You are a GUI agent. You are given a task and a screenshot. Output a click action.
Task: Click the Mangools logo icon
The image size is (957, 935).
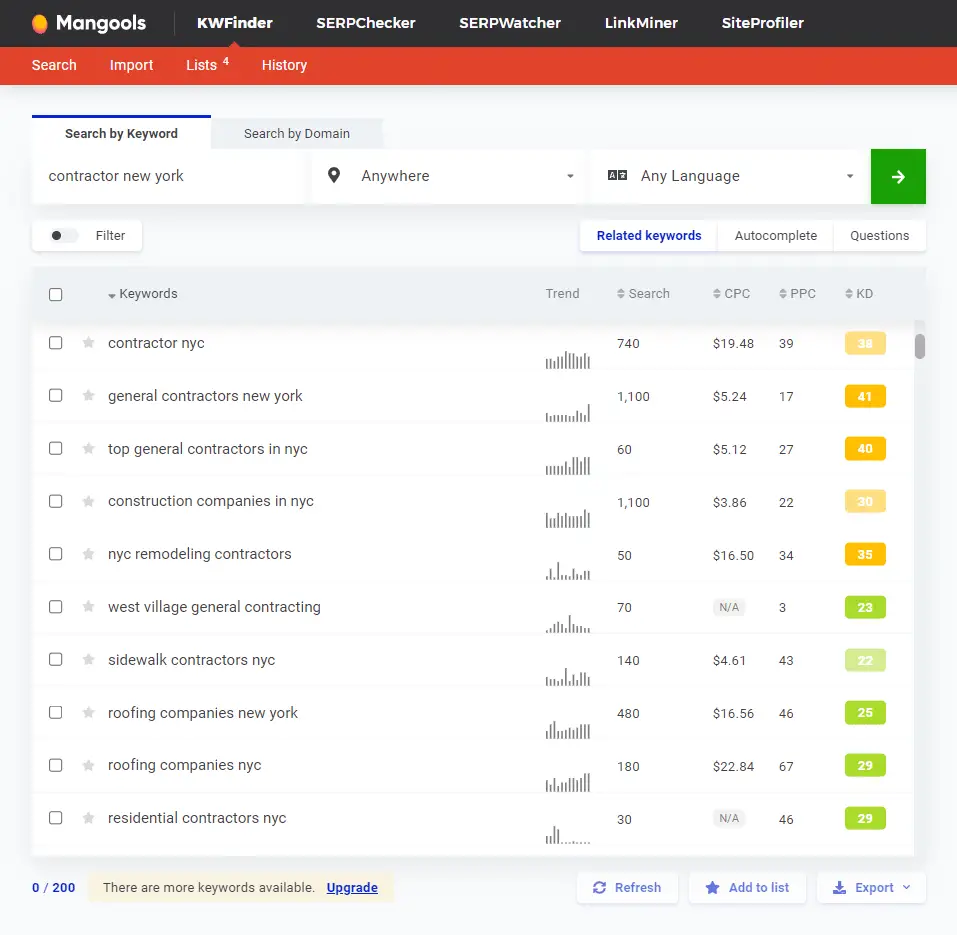coord(40,23)
